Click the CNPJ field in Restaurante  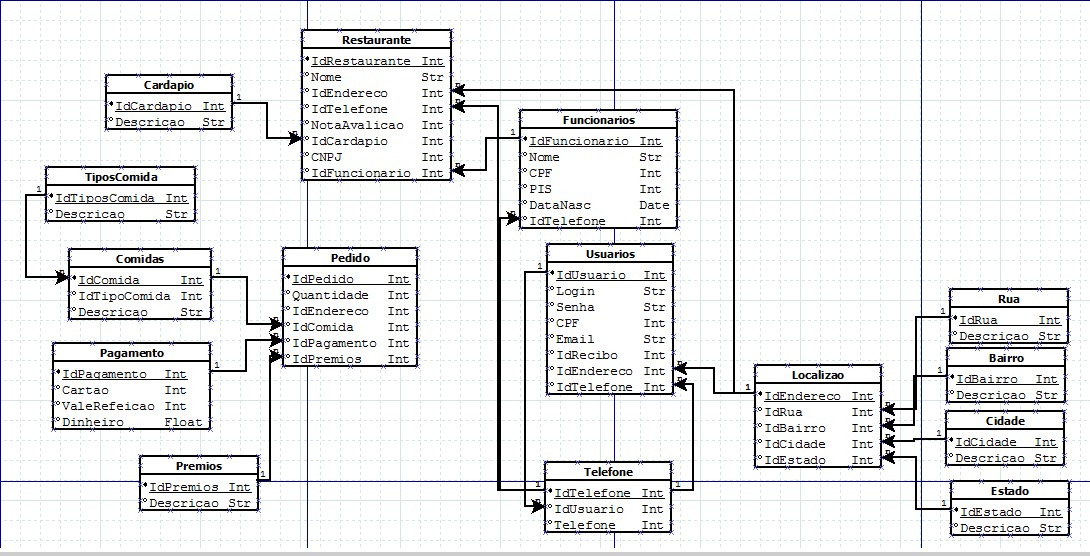tap(326, 157)
